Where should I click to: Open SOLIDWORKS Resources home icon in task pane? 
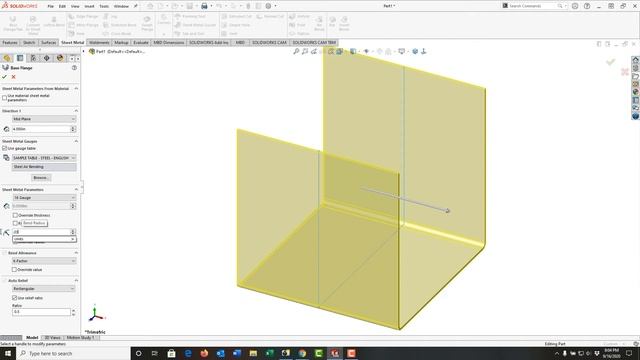pyautogui.click(x=636, y=60)
